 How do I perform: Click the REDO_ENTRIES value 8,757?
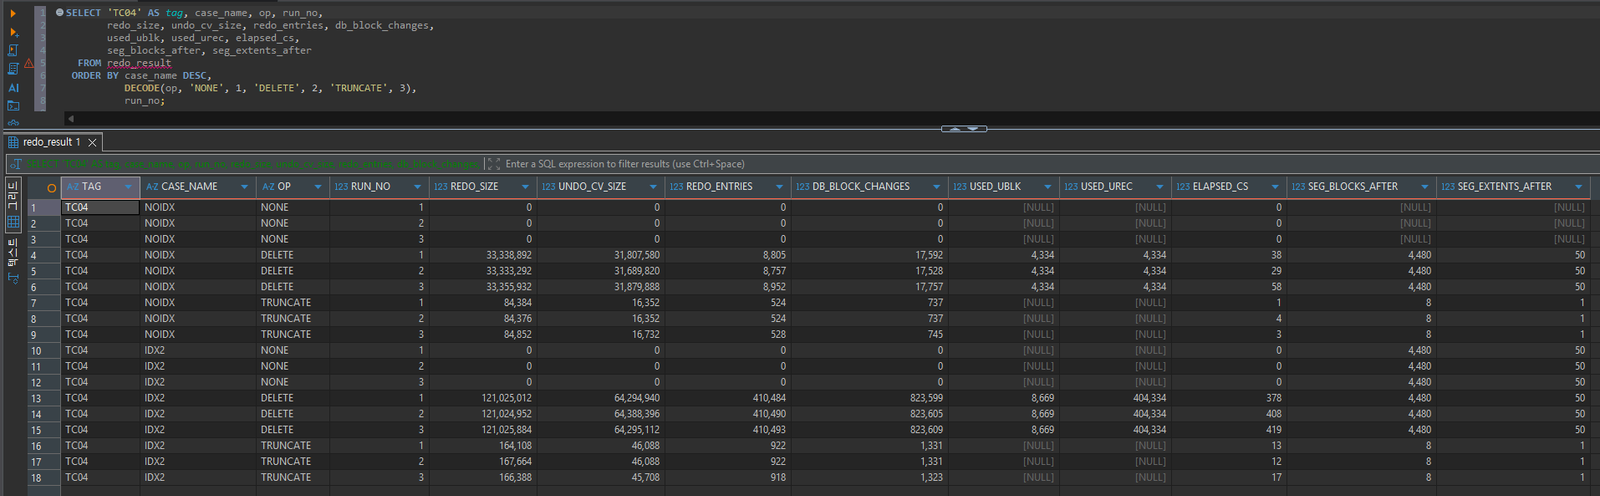[774, 271]
